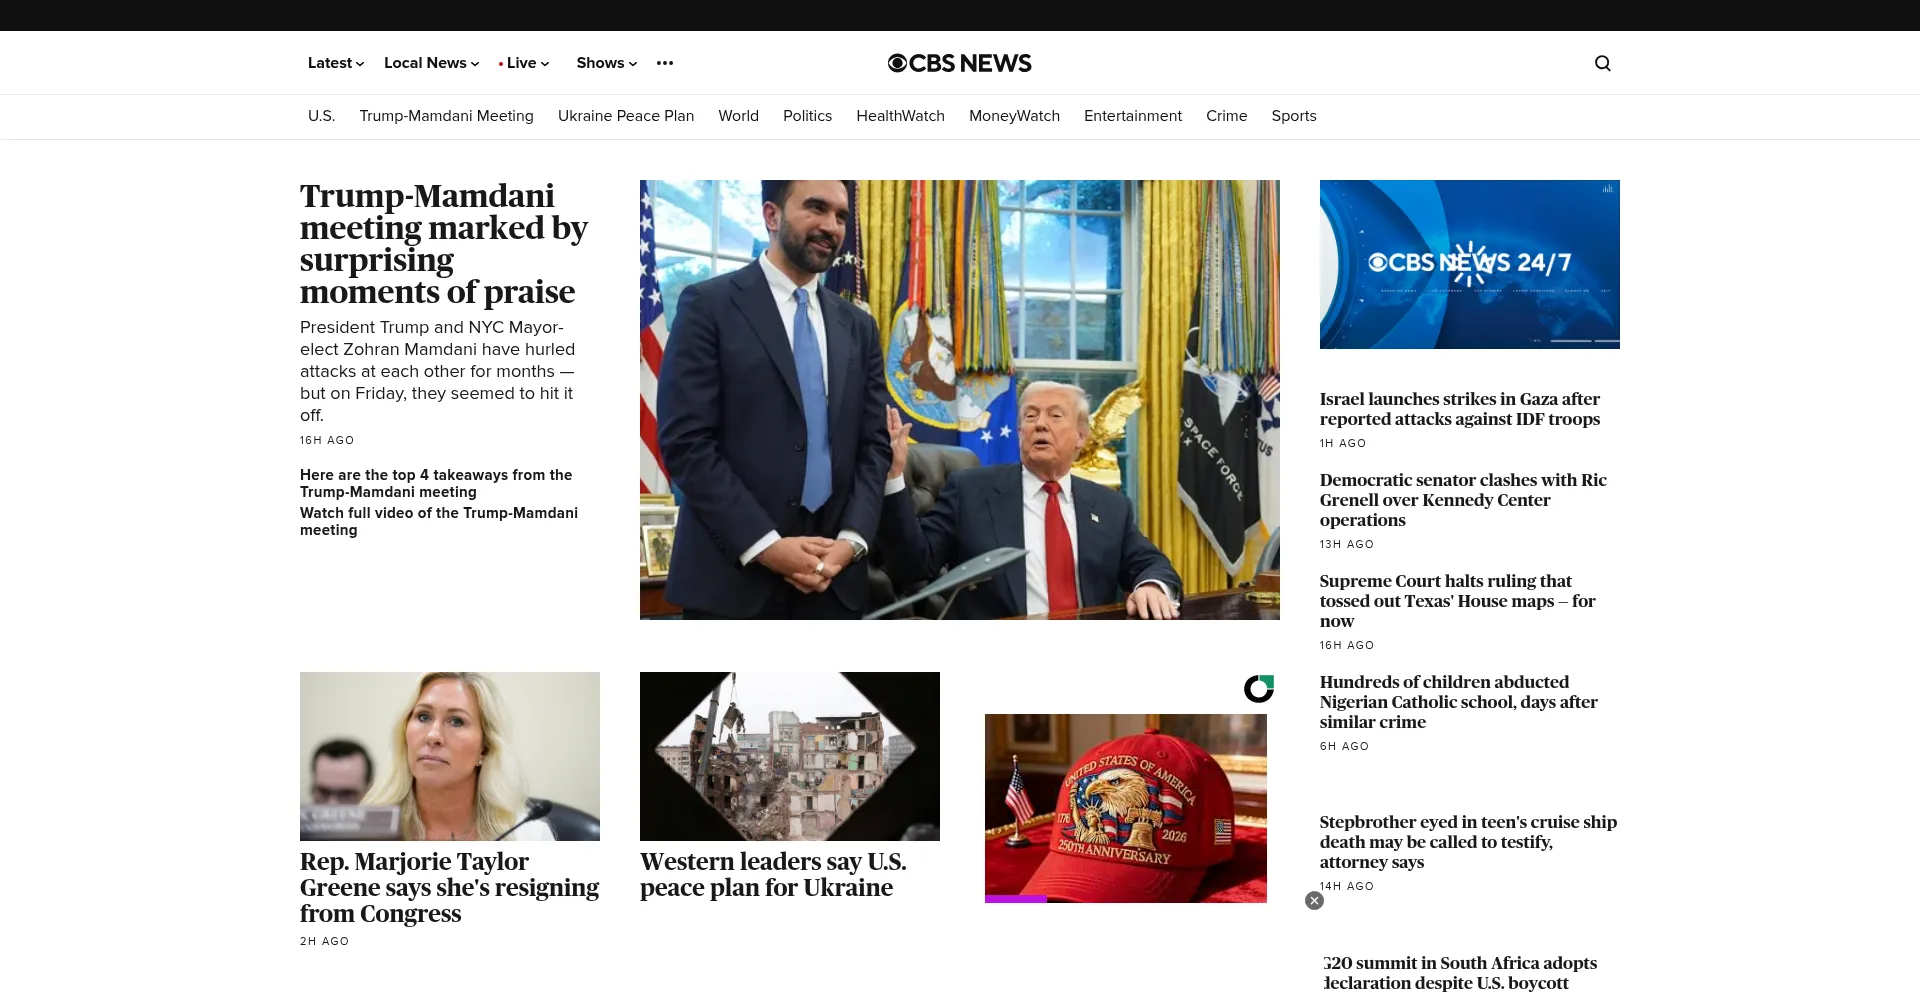The image size is (1920, 993).
Task: Open the search magnifier icon
Action: tap(1603, 63)
